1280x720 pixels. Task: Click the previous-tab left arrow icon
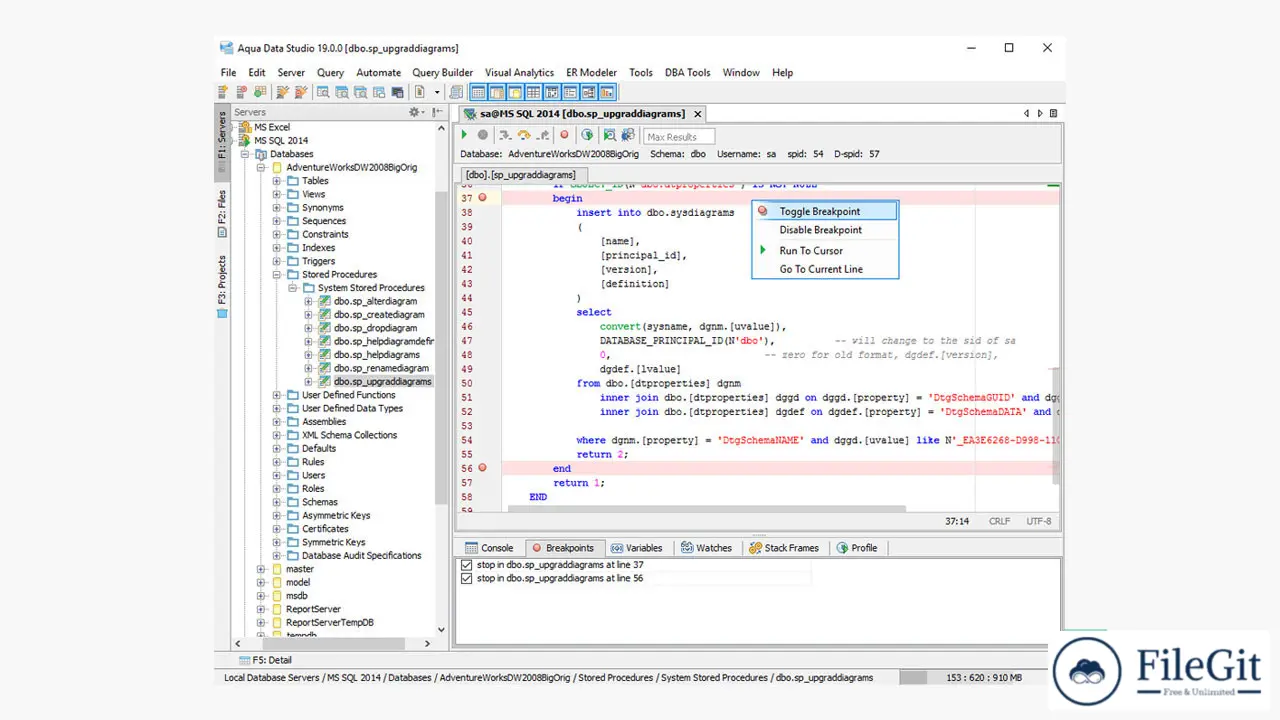(1026, 113)
